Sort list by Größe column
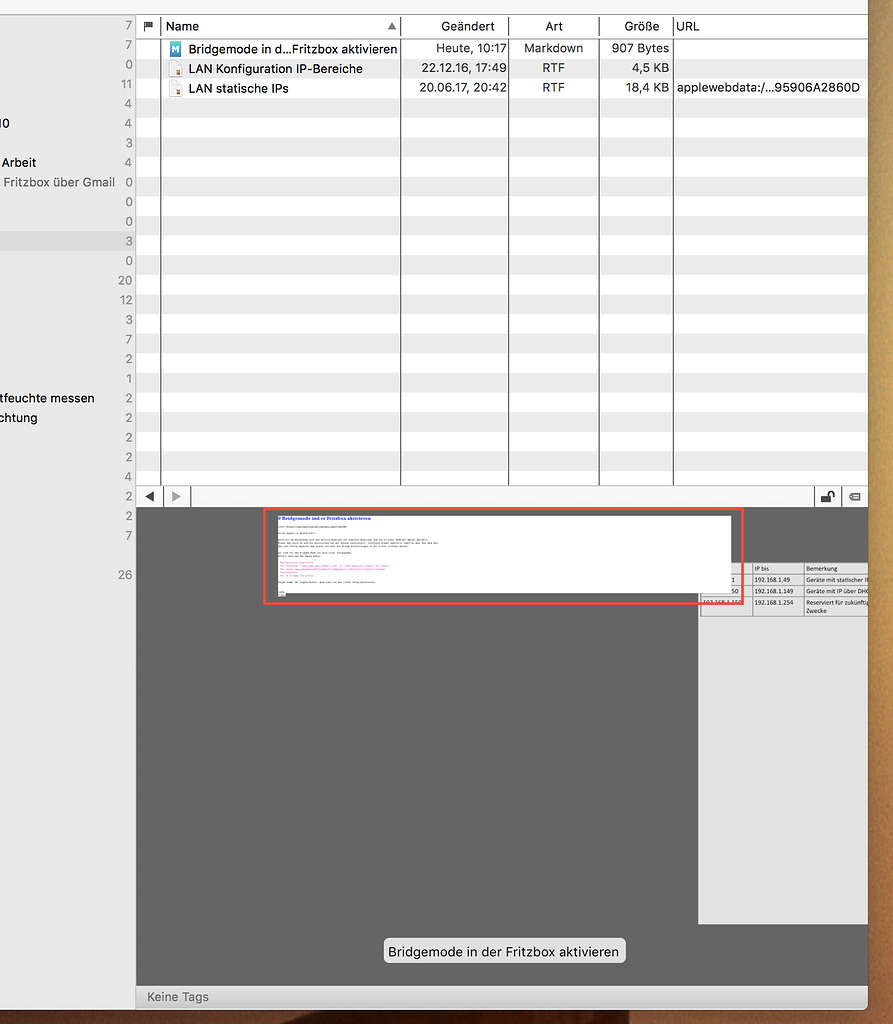 click(641, 27)
